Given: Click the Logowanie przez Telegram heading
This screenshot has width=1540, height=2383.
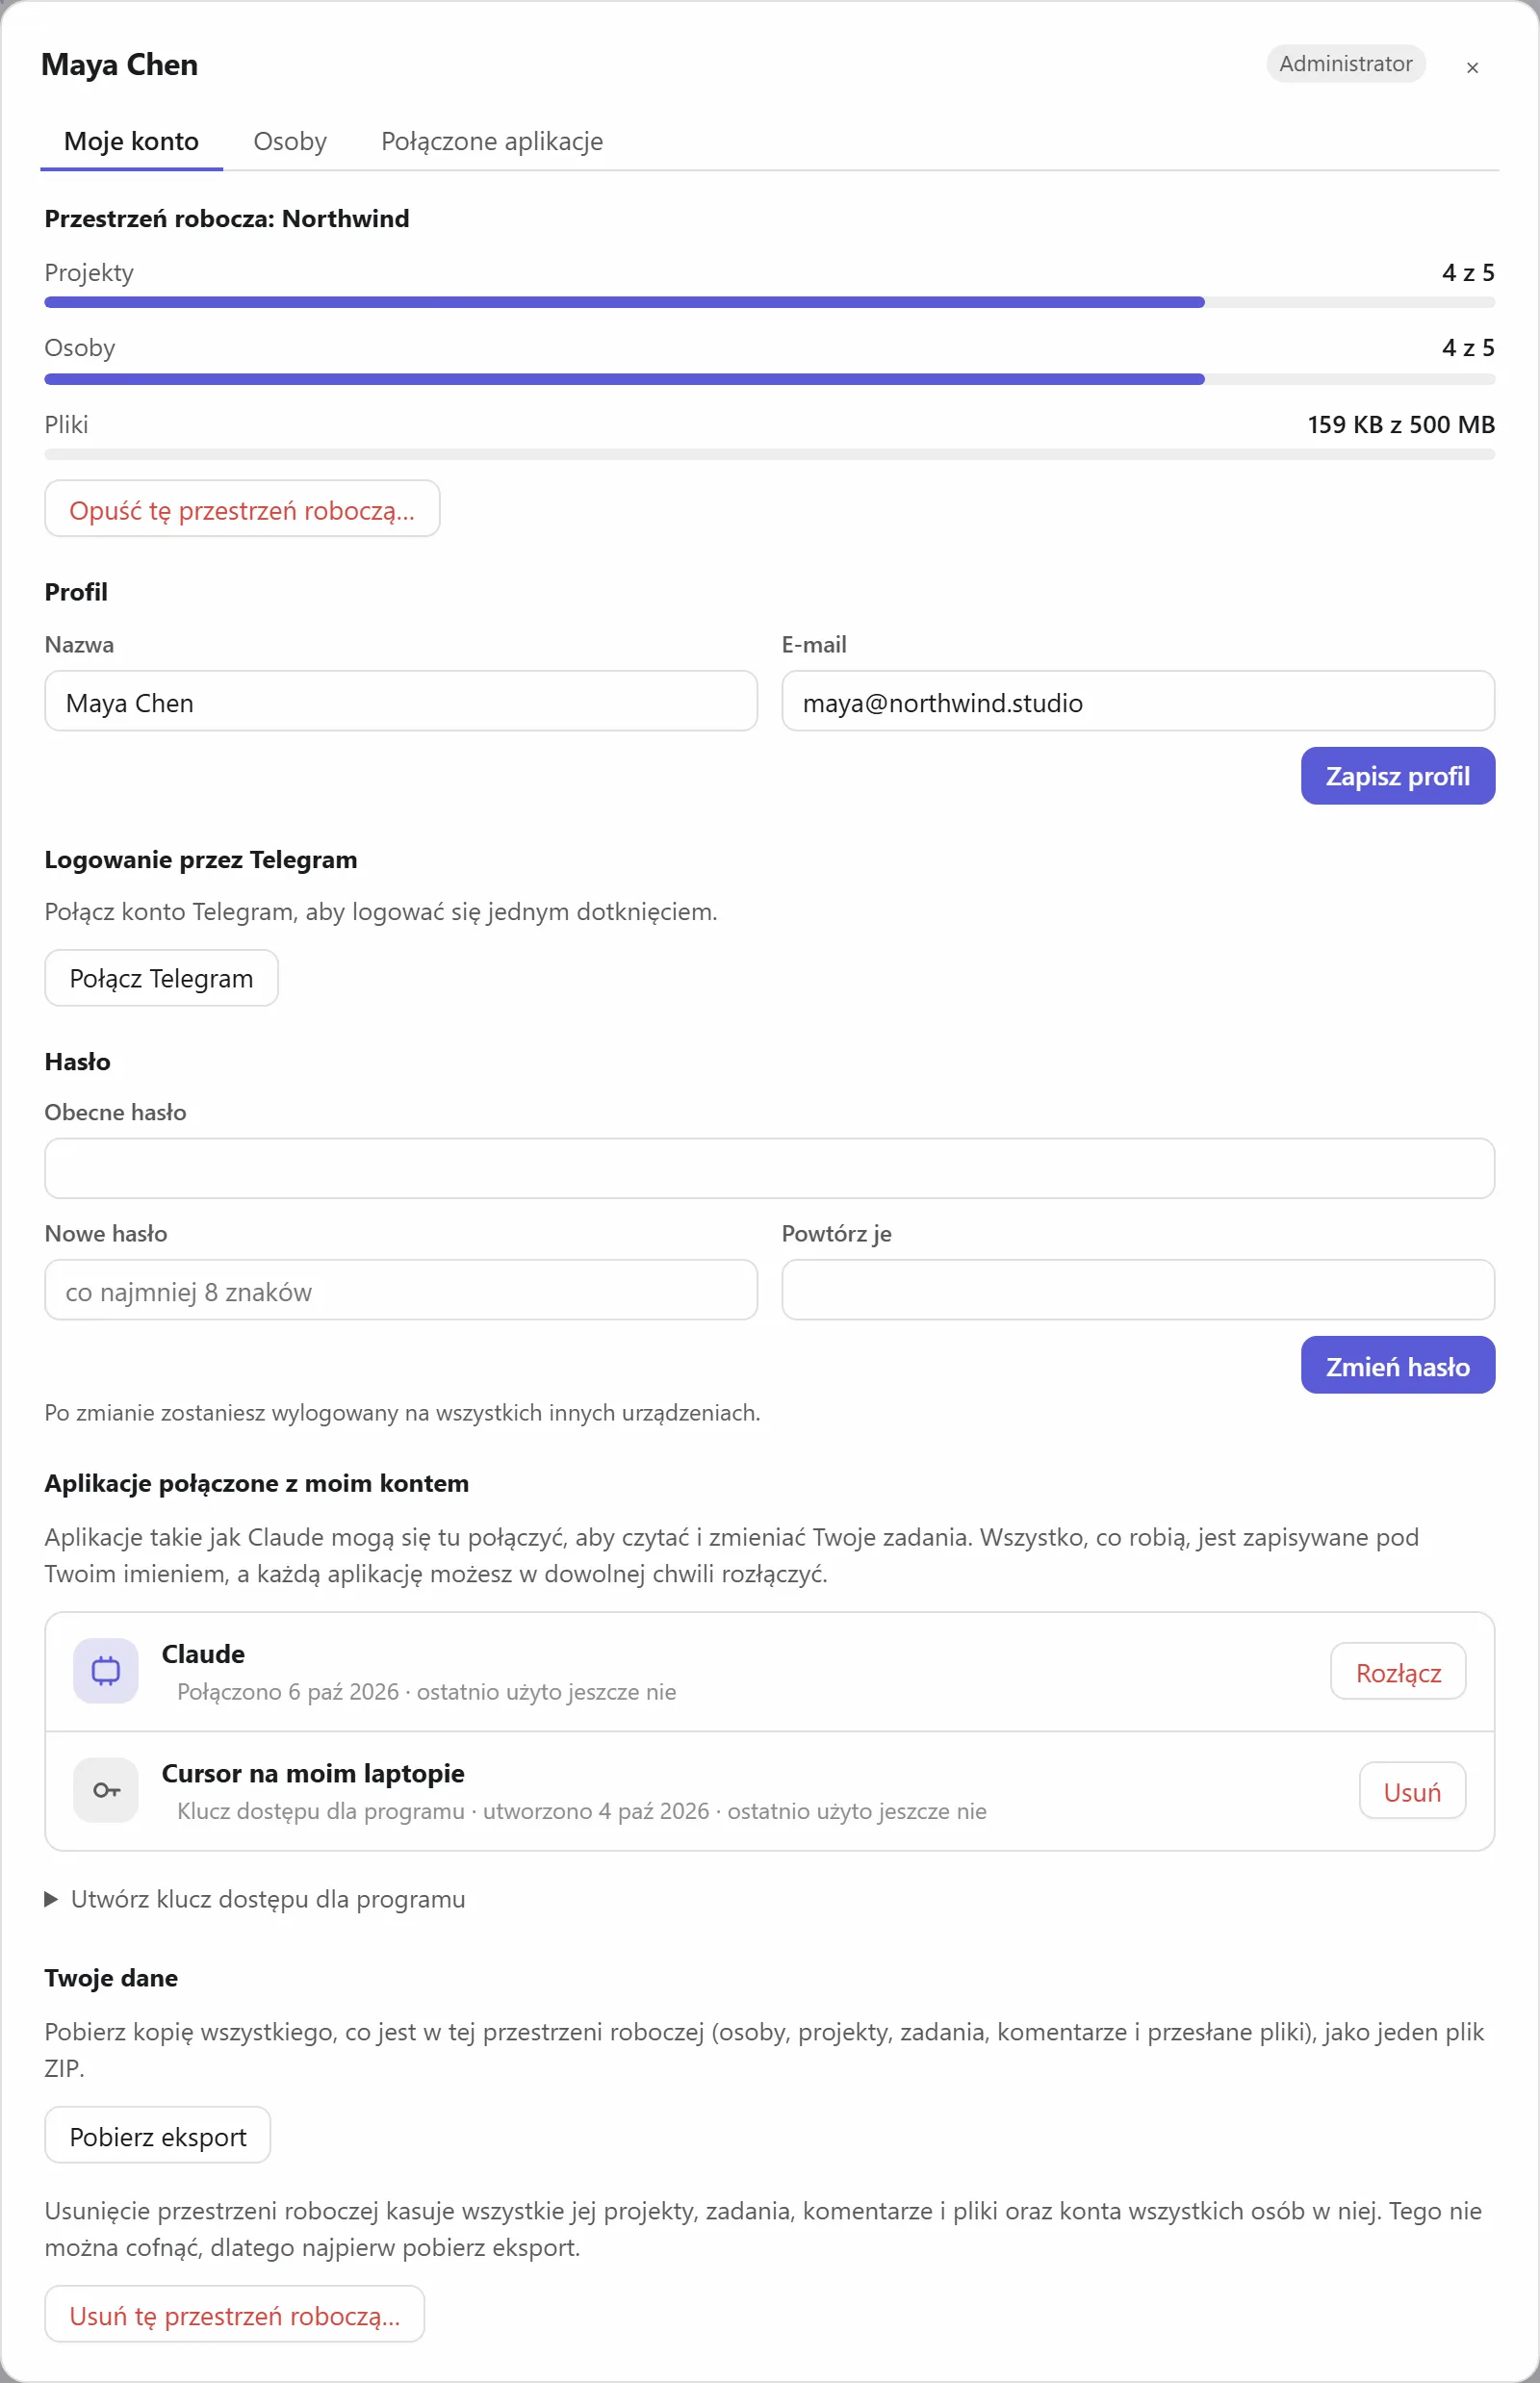Looking at the screenshot, I should tap(201, 860).
